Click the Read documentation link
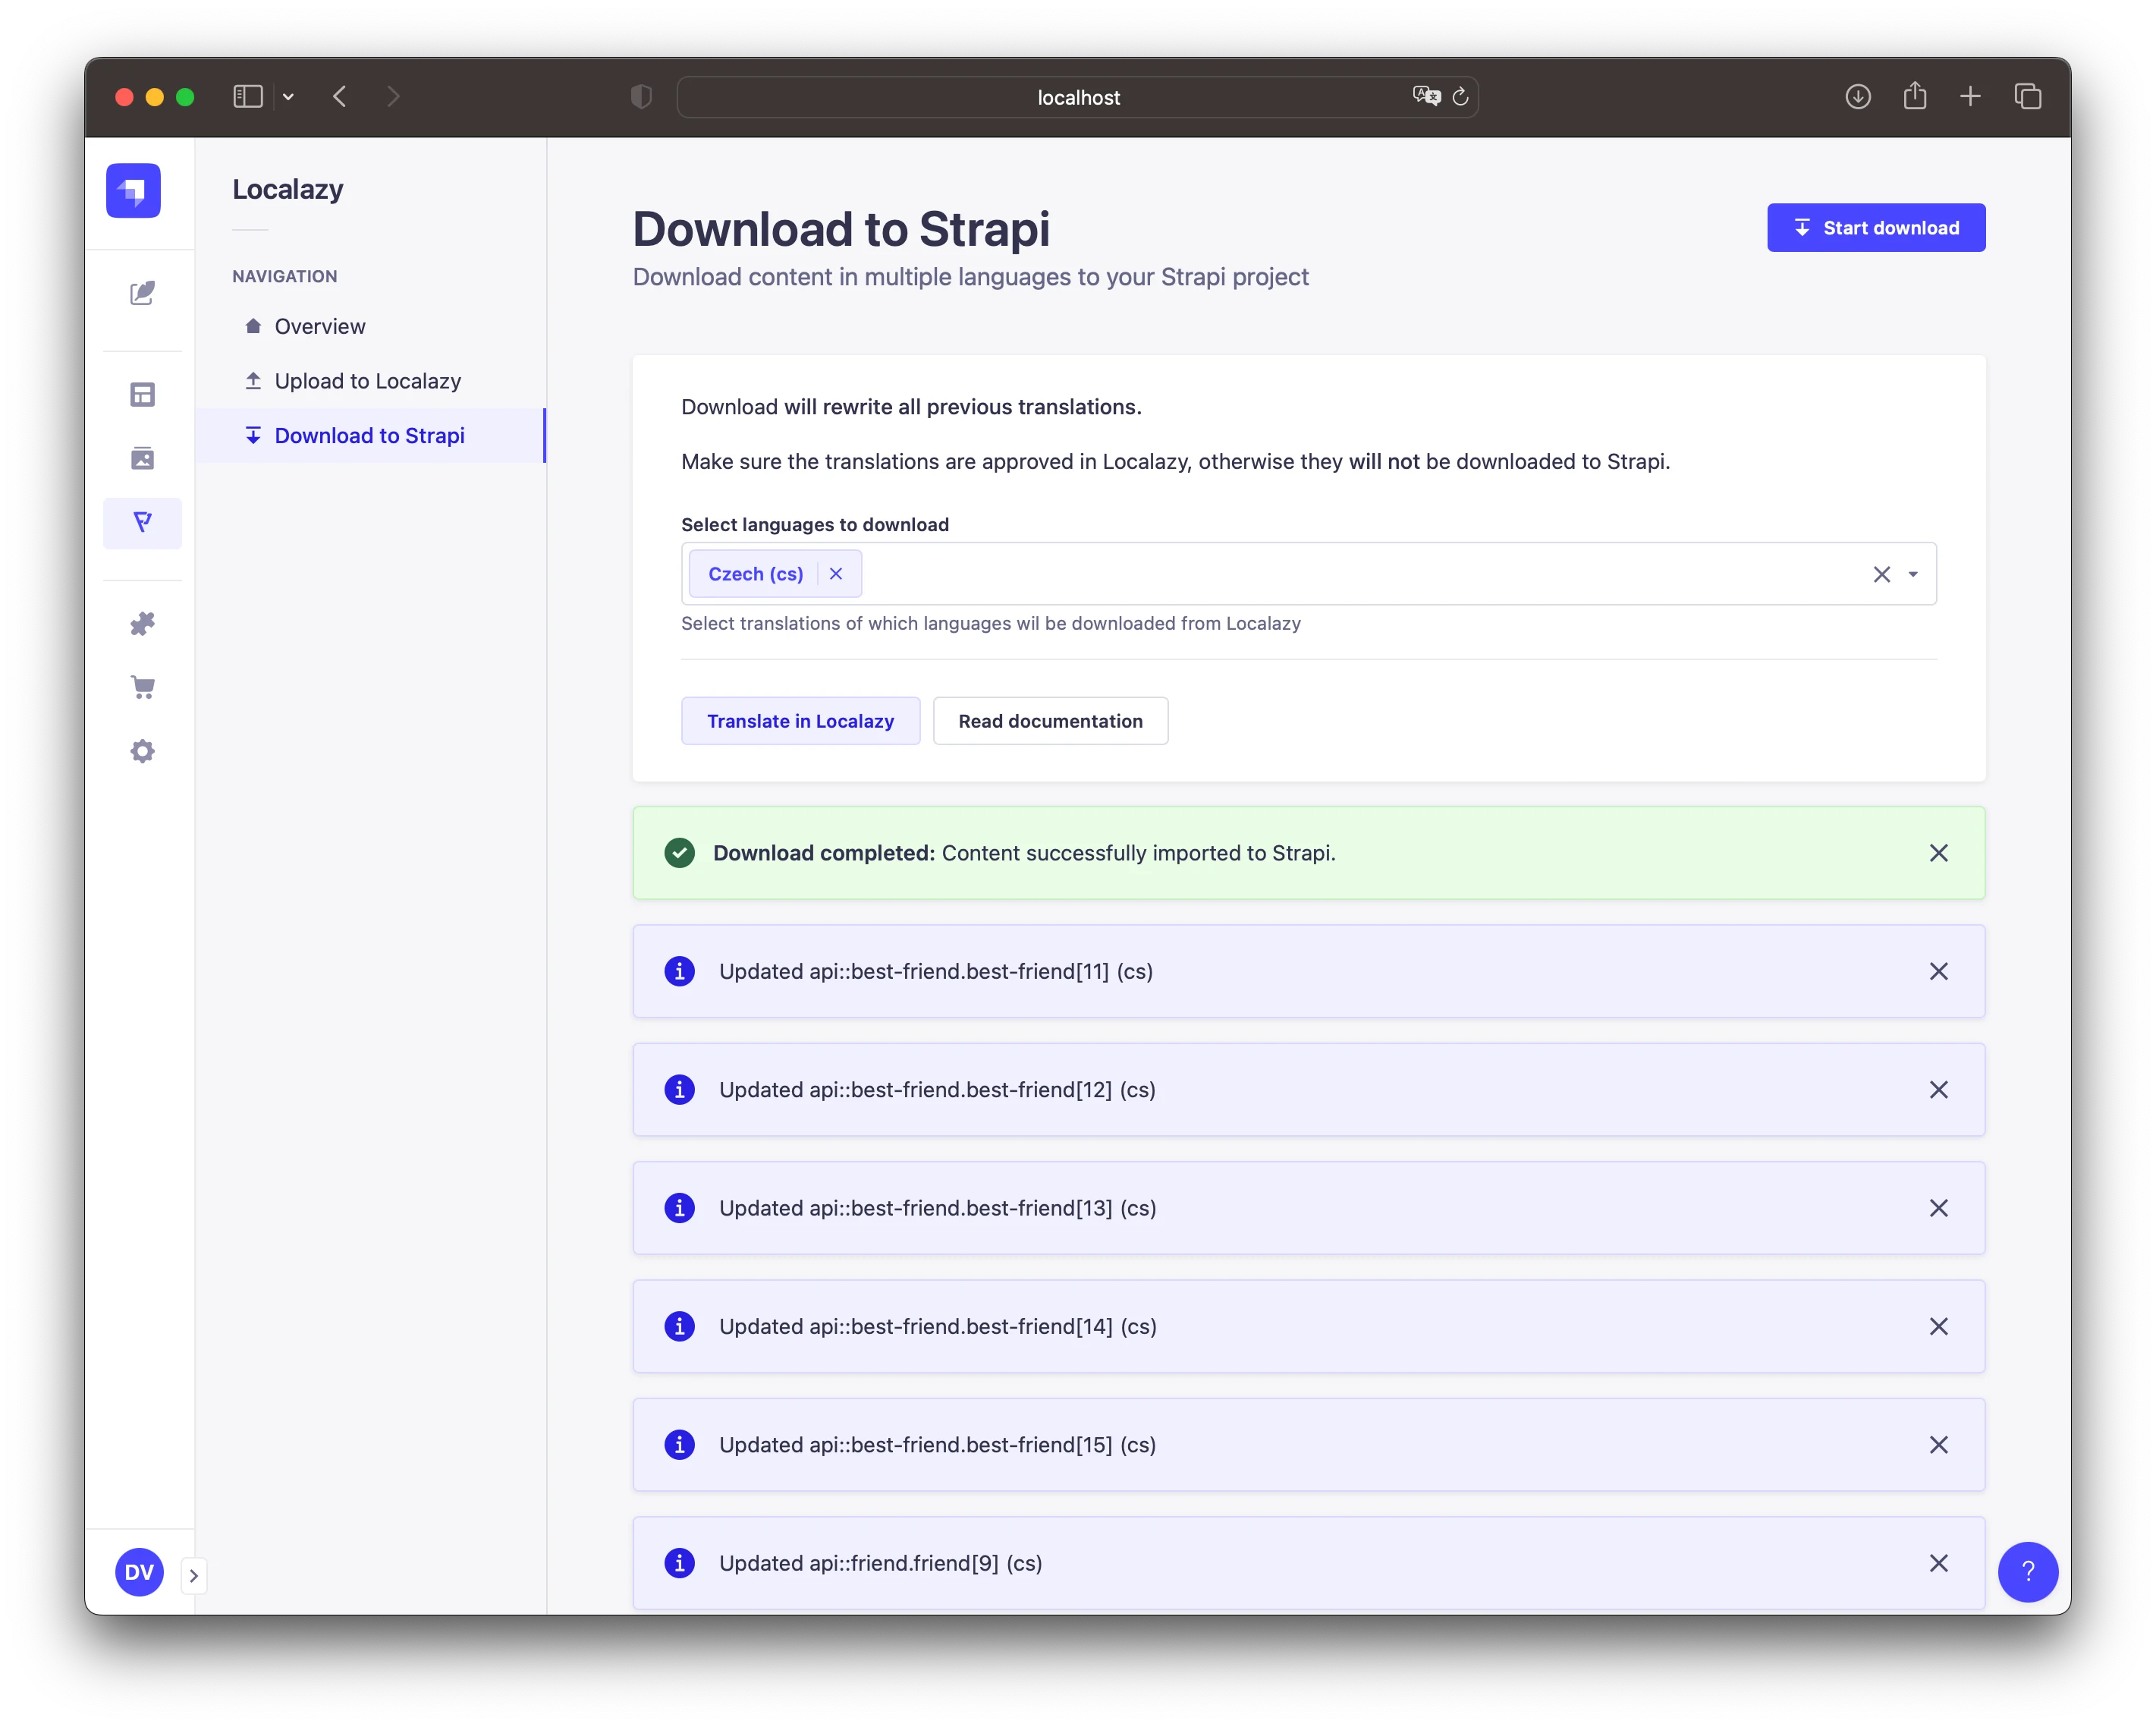 1050,719
